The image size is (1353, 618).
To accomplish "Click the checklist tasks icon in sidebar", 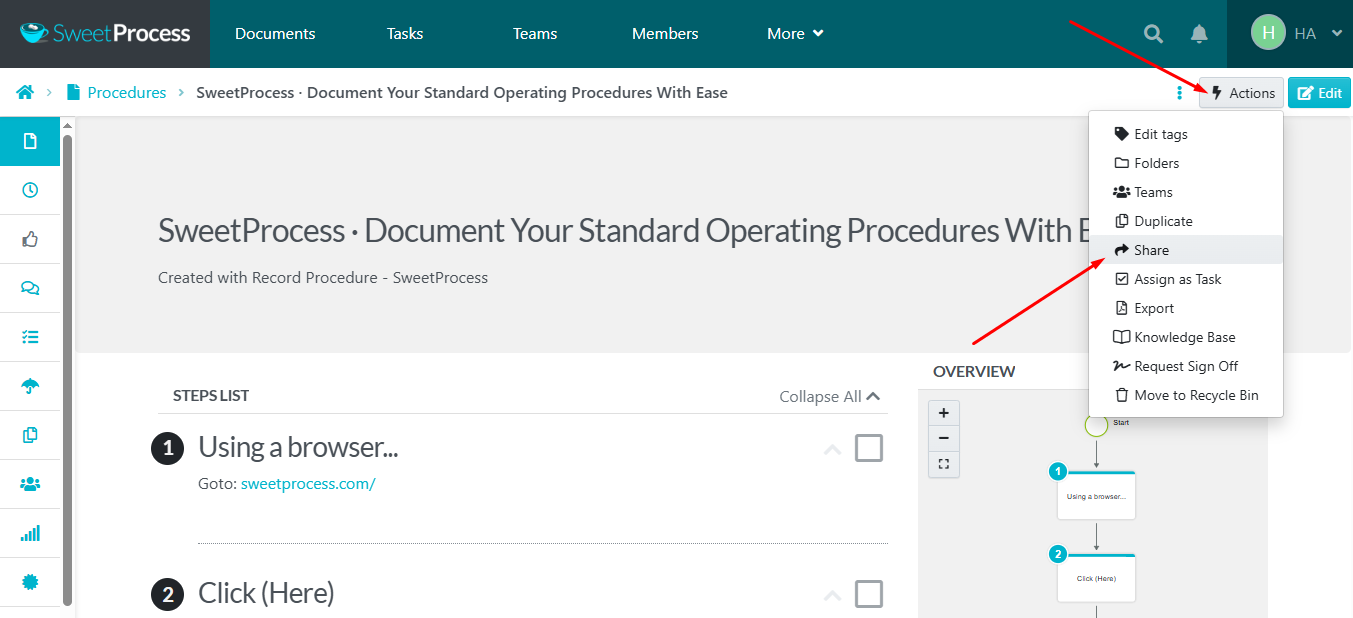I will 30,337.
